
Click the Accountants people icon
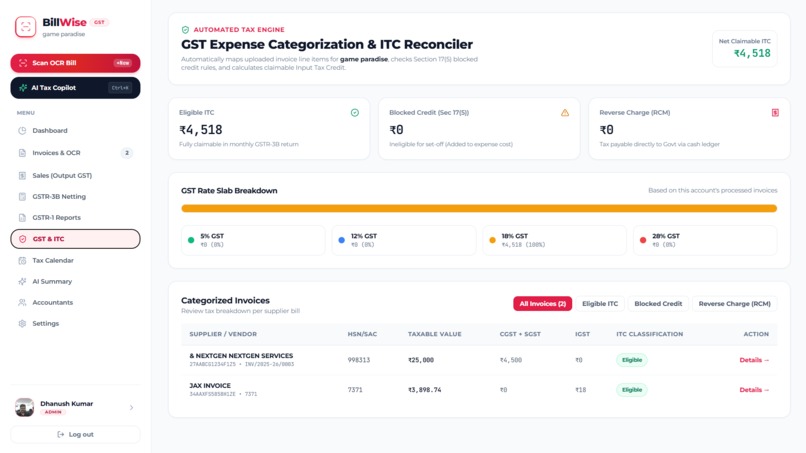point(22,302)
